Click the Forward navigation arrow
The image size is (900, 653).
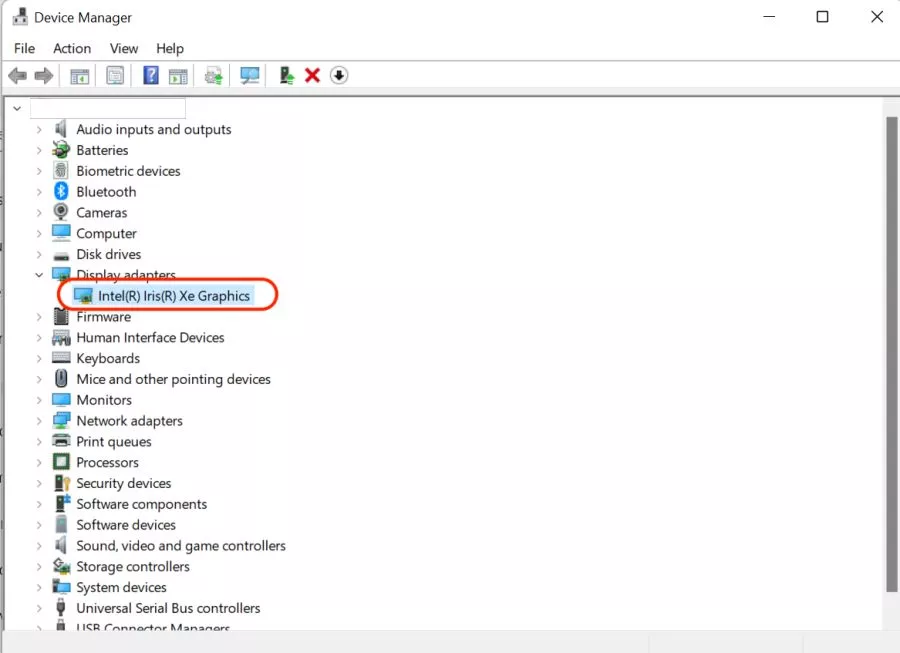[x=42, y=75]
